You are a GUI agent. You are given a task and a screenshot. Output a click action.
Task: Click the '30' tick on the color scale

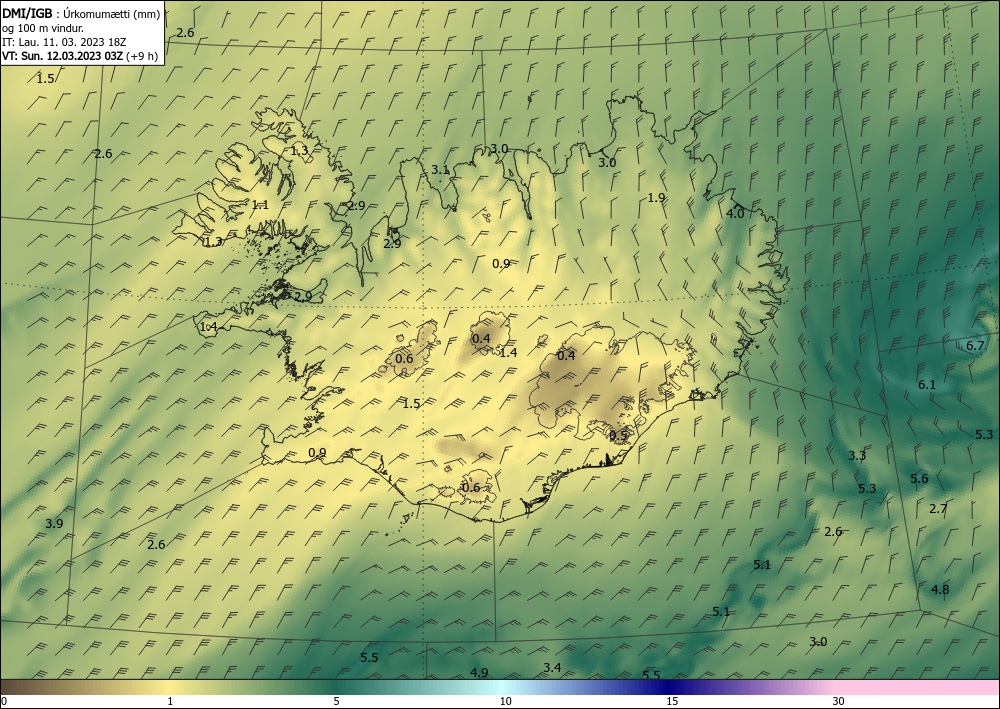(838, 701)
